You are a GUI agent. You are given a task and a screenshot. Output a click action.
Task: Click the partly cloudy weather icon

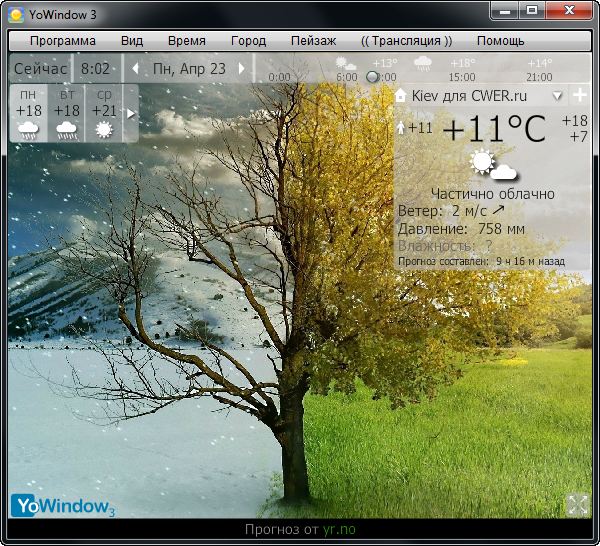coord(492,165)
